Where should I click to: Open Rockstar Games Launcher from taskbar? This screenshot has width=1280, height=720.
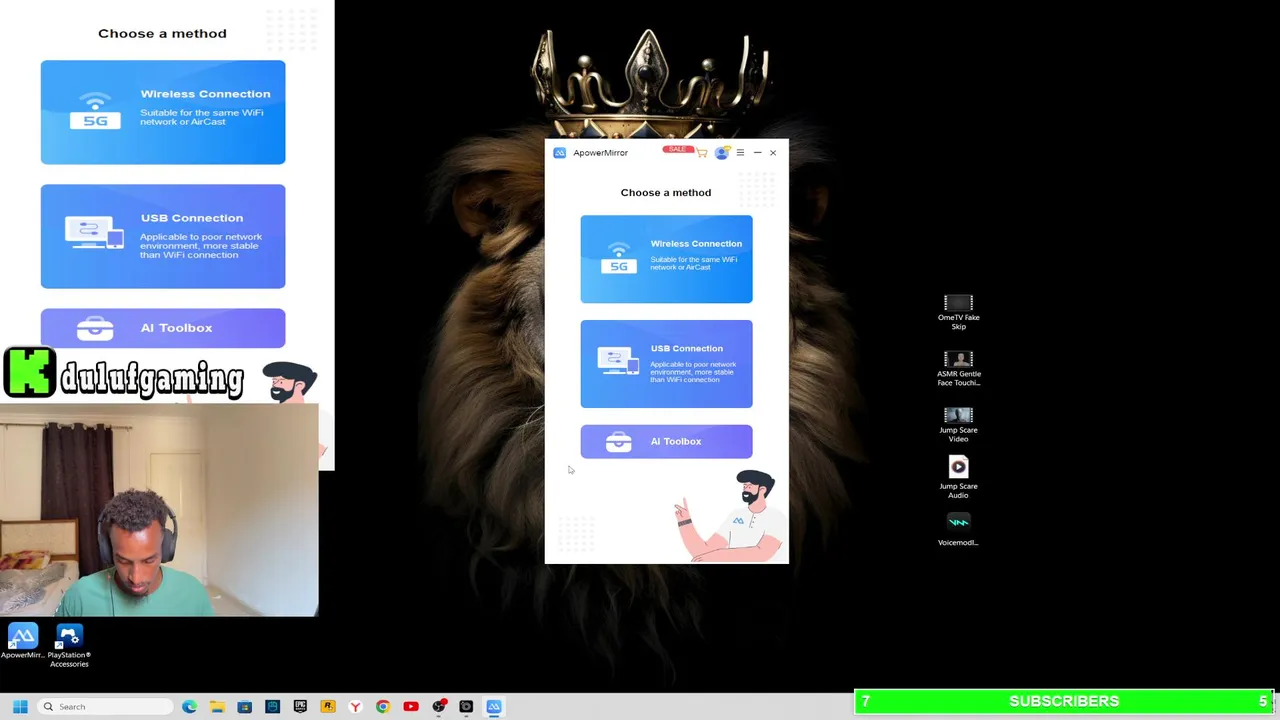coord(327,707)
